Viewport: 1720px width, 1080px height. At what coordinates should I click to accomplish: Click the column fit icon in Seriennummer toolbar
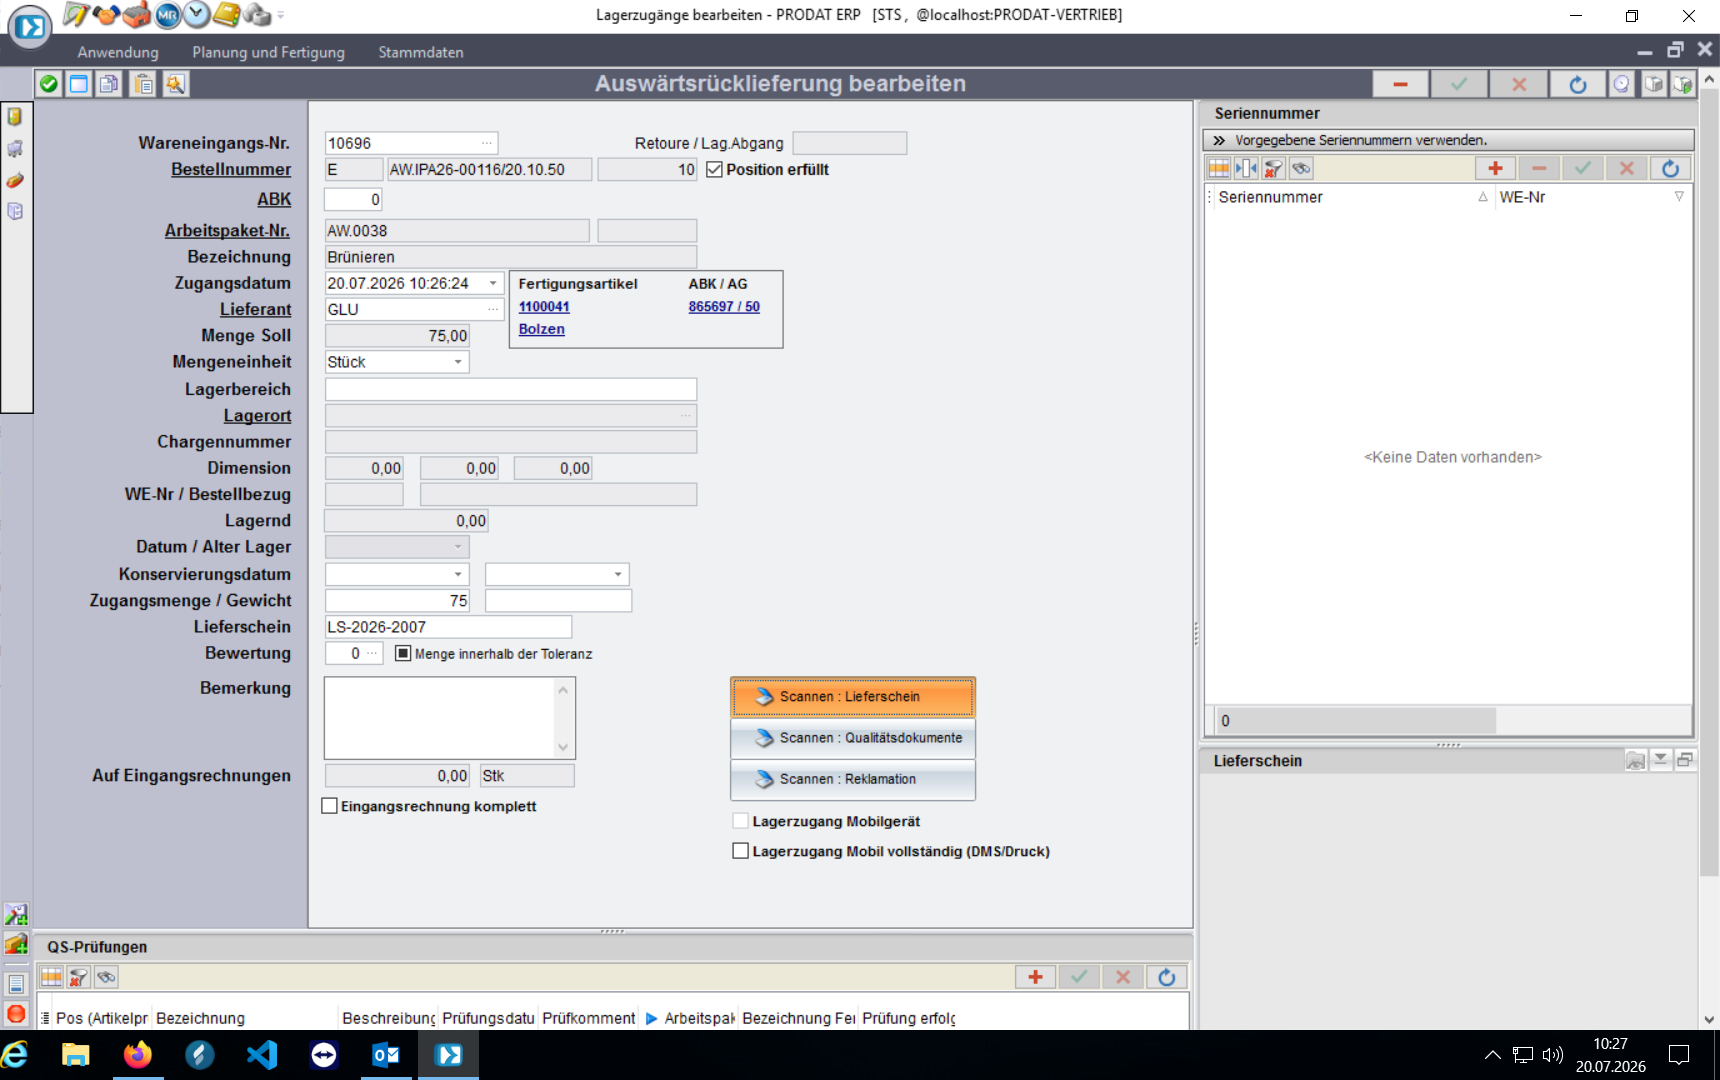coord(1246,168)
